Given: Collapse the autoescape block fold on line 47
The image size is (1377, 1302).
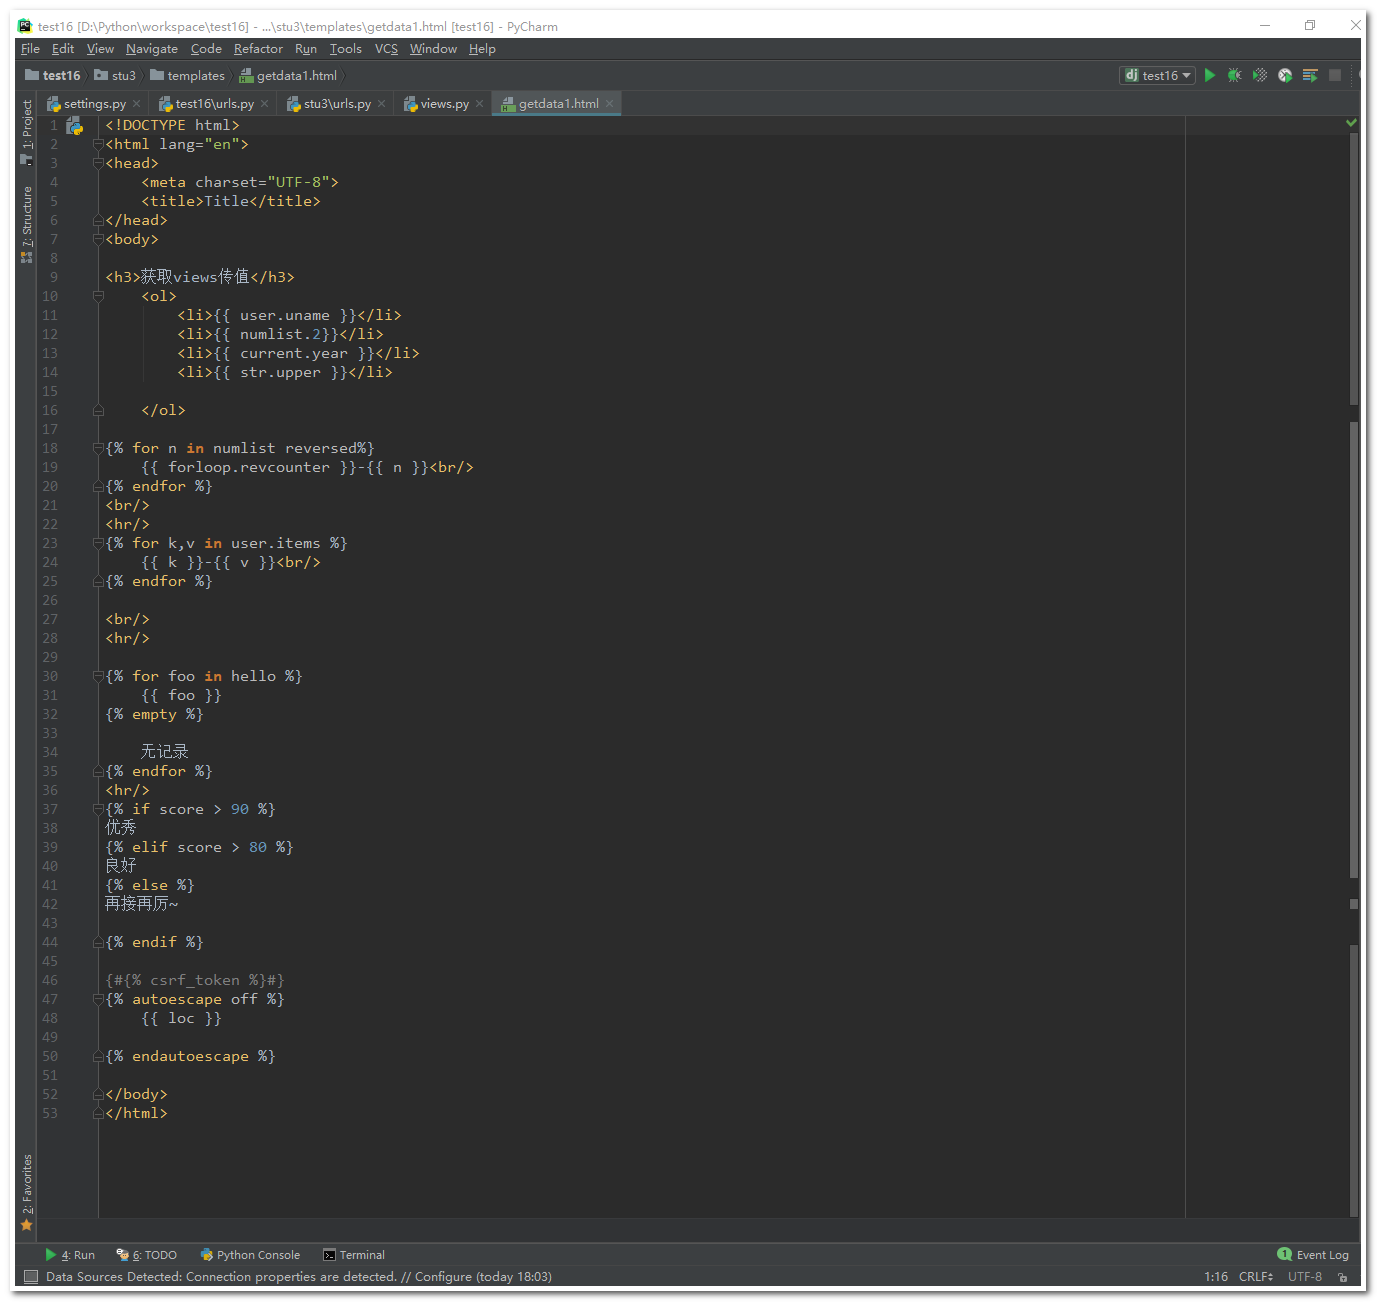Looking at the screenshot, I should pyautogui.click(x=98, y=1000).
